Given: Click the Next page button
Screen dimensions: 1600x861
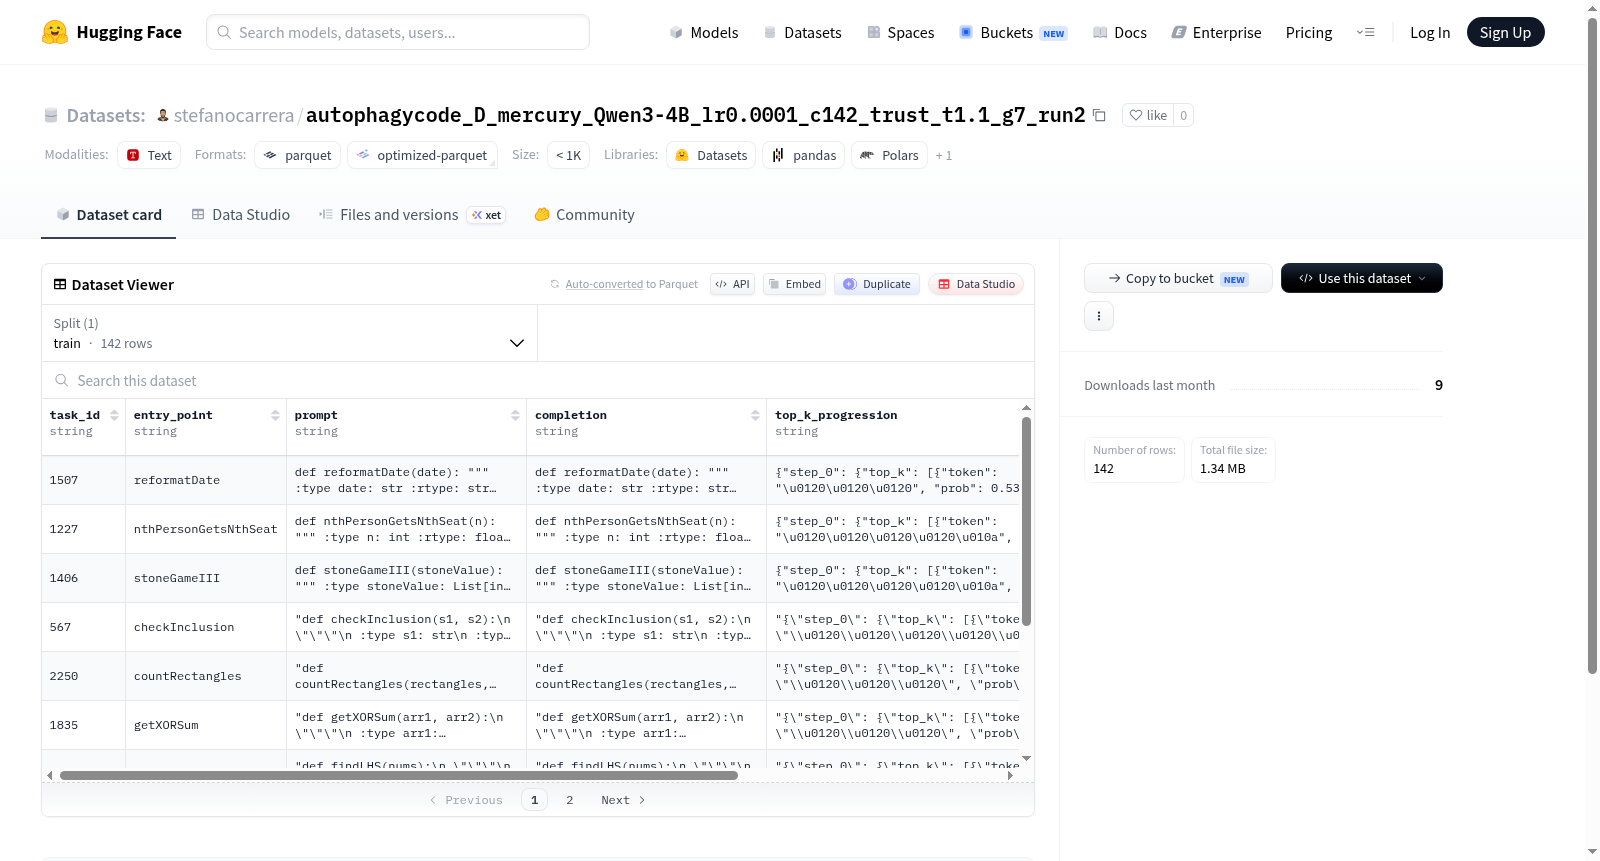Looking at the screenshot, I should click(623, 800).
